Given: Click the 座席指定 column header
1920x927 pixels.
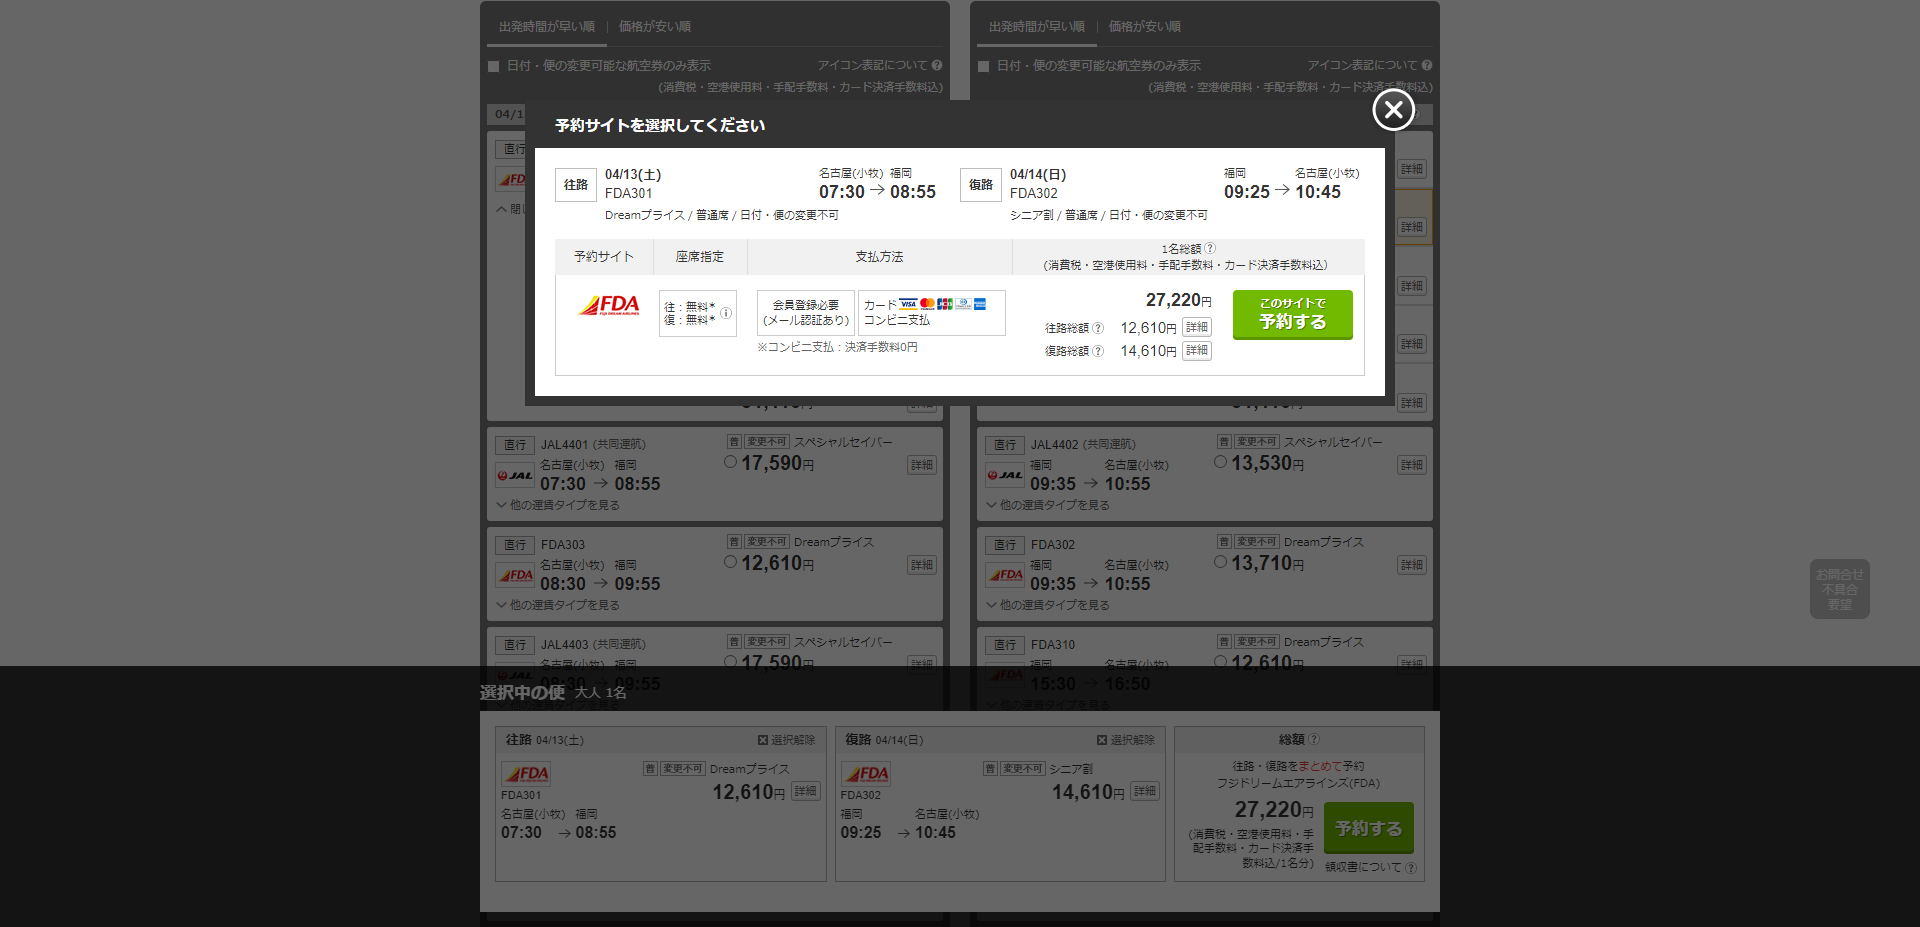Looking at the screenshot, I should (700, 257).
